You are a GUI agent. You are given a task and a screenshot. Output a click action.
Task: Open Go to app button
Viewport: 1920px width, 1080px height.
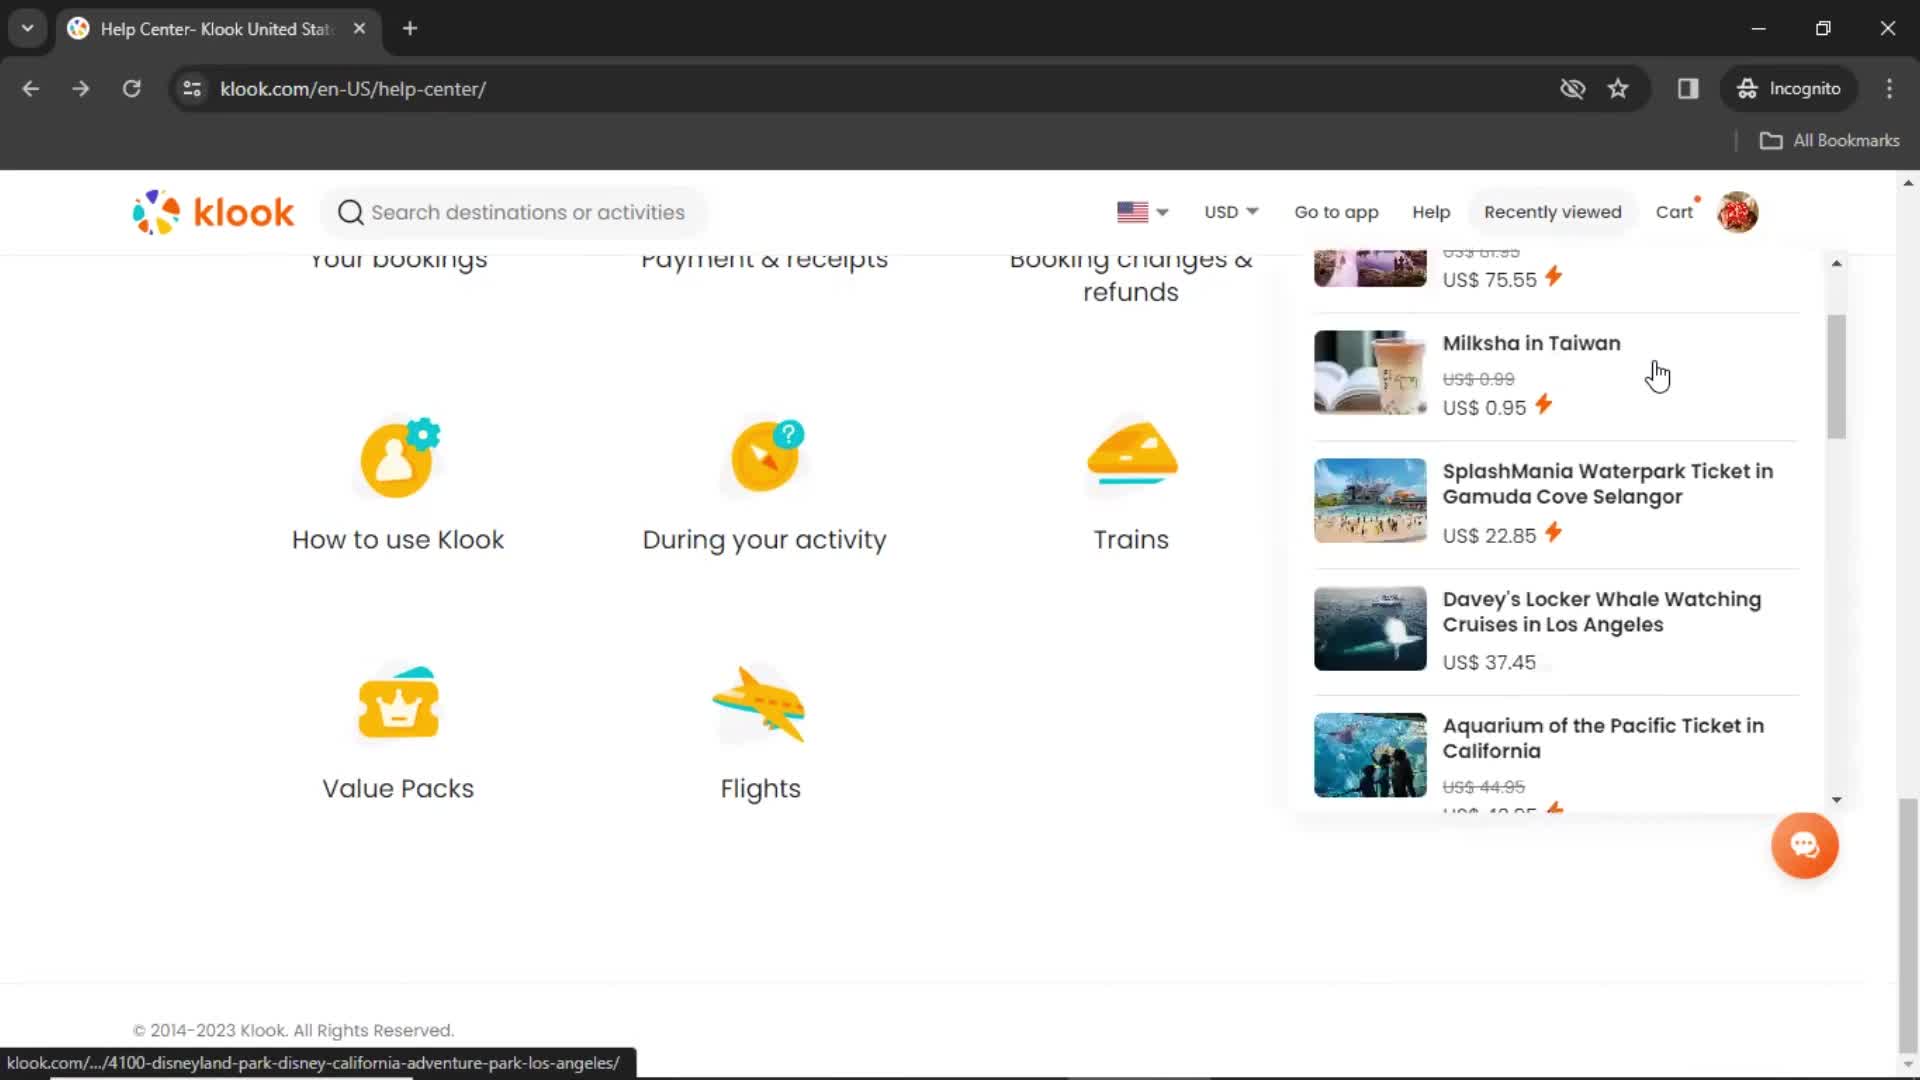pos(1336,211)
